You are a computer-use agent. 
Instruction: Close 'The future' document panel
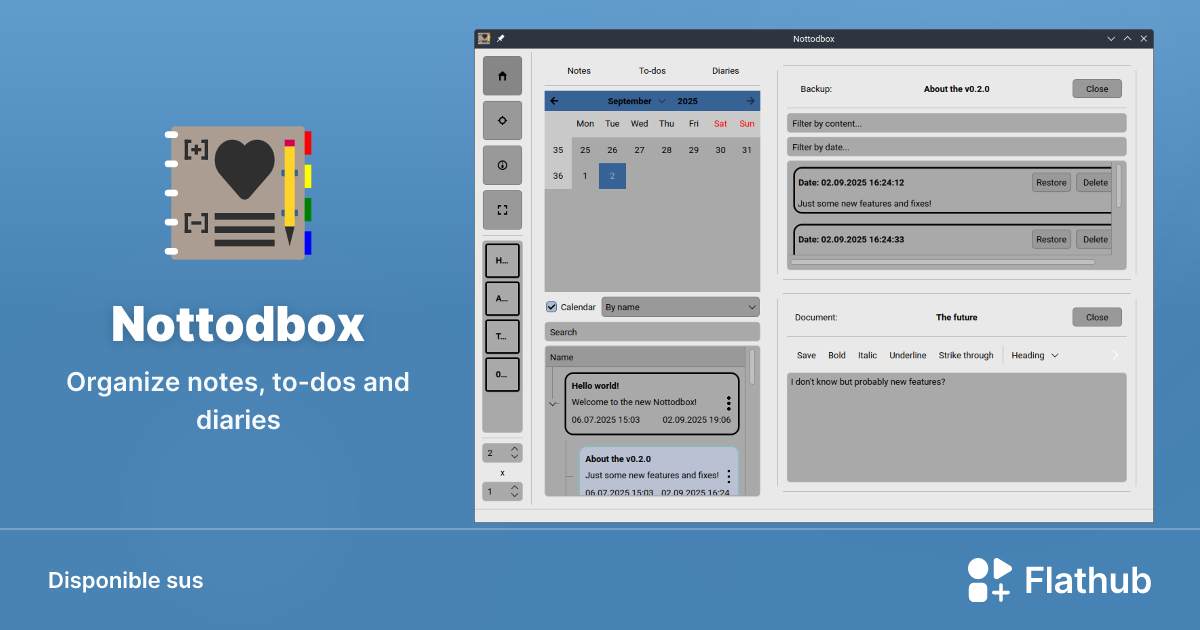(1096, 316)
